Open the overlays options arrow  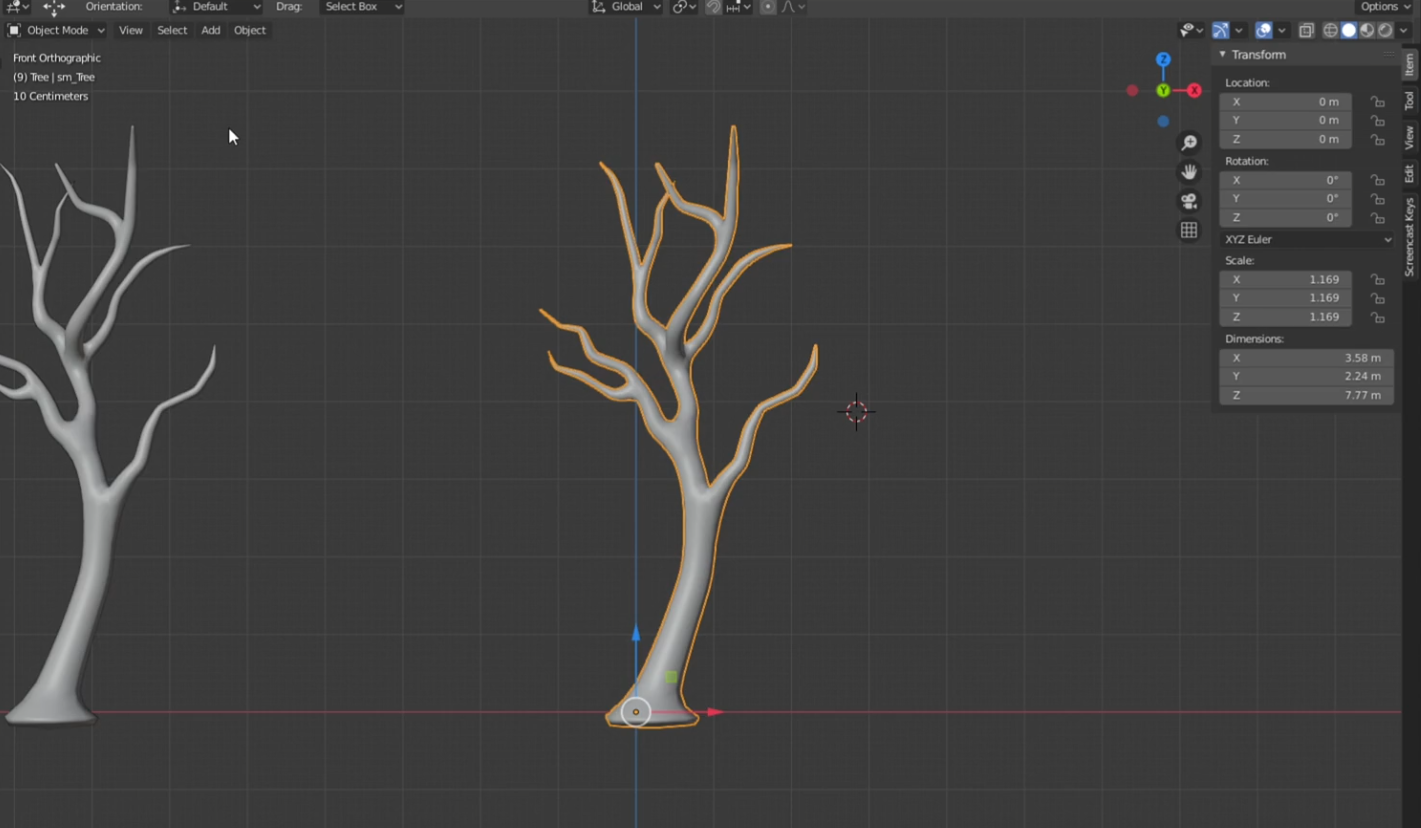click(x=1282, y=30)
